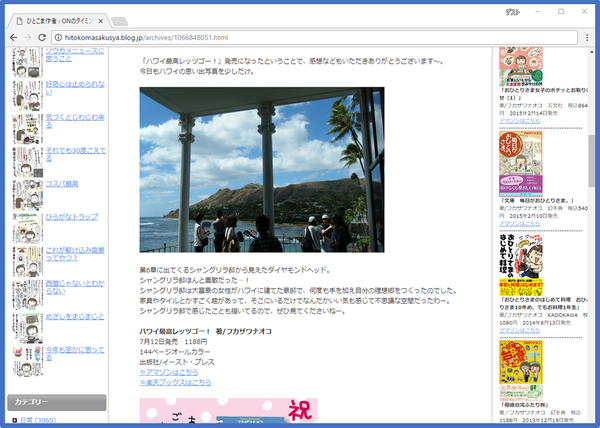Open a new tab beside the current tab
Image resolution: width=600 pixels, height=428 pixels.
click(x=119, y=21)
